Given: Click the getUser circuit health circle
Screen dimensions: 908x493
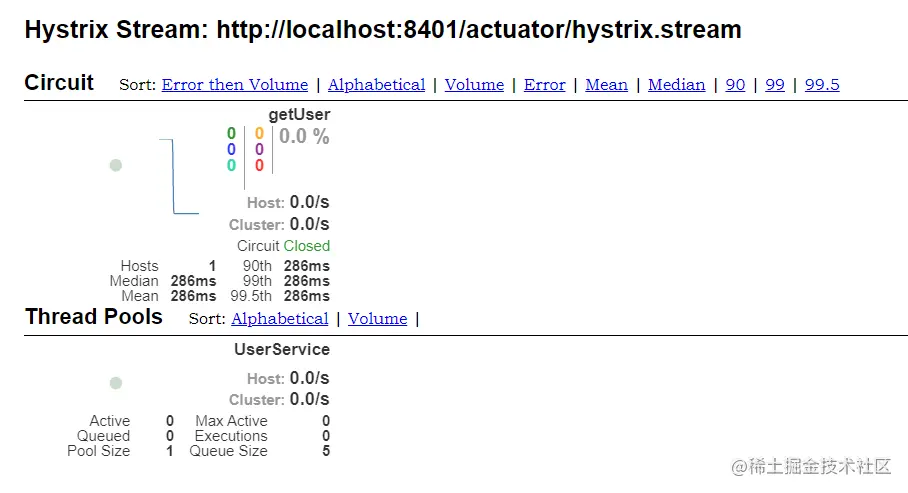Looking at the screenshot, I should click(116, 165).
